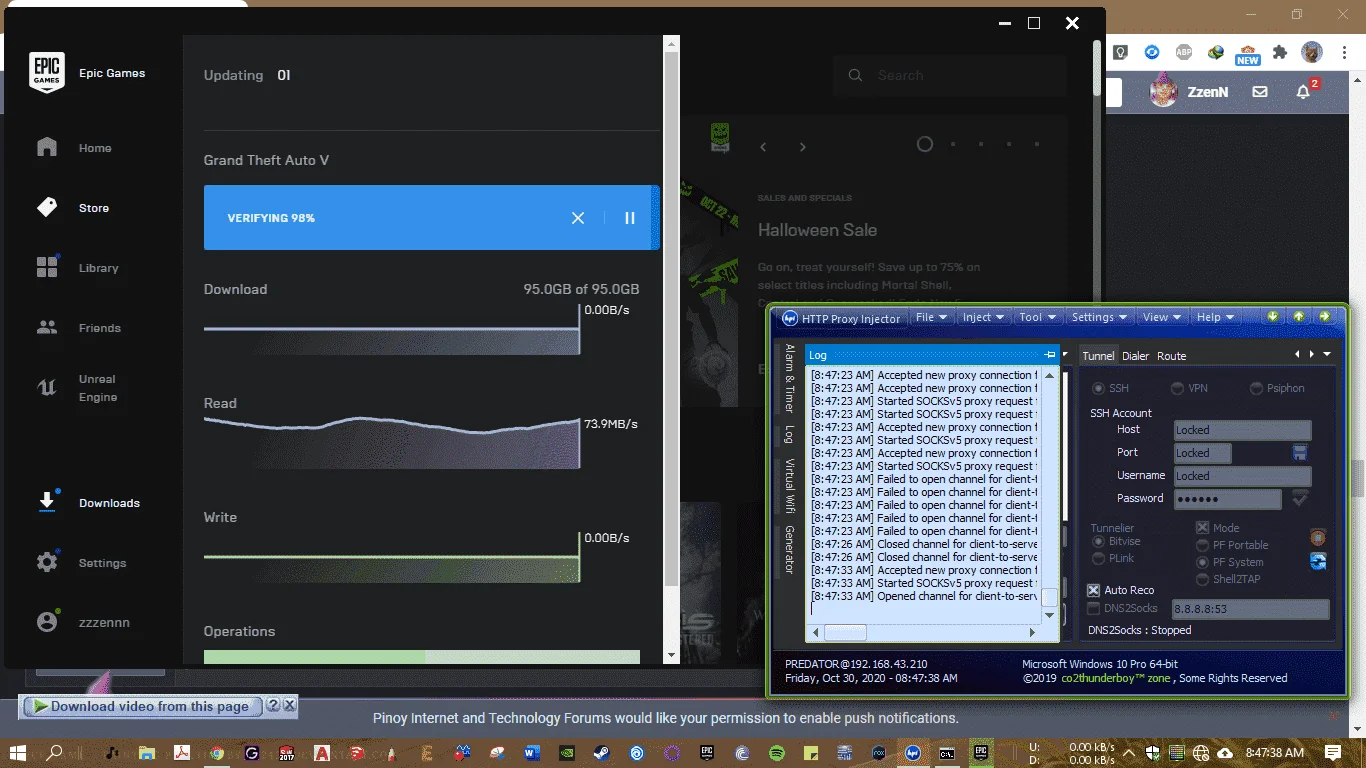Switch to the Dialer tab
This screenshot has width=1366, height=768.
[x=1135, y=356]
